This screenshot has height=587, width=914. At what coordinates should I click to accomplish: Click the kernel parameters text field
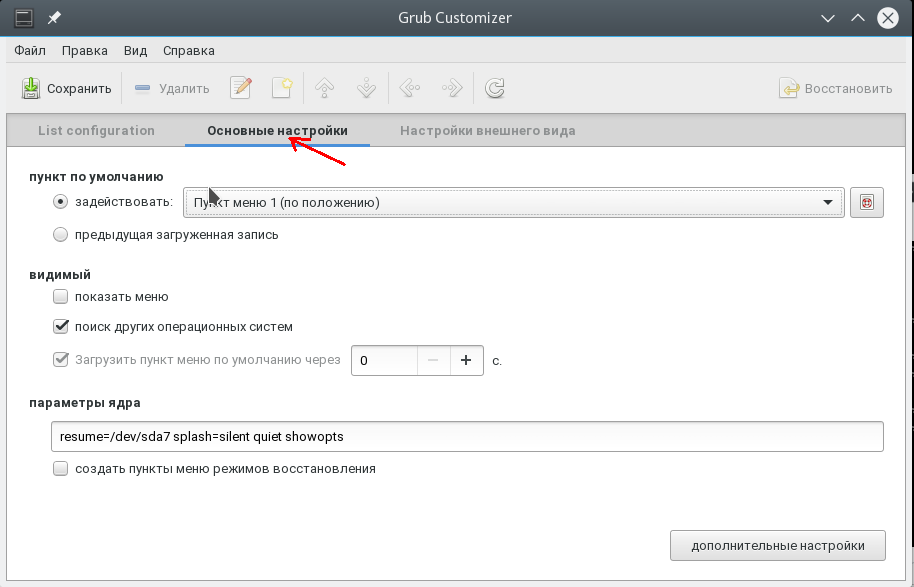pos(467,437)
